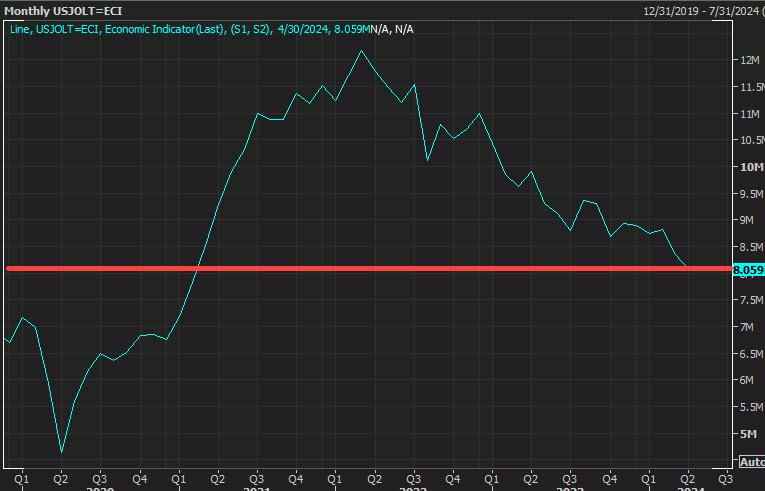The image size is (765, 491).
Task: Select the 7M price axis label
Action: point(748,327)
